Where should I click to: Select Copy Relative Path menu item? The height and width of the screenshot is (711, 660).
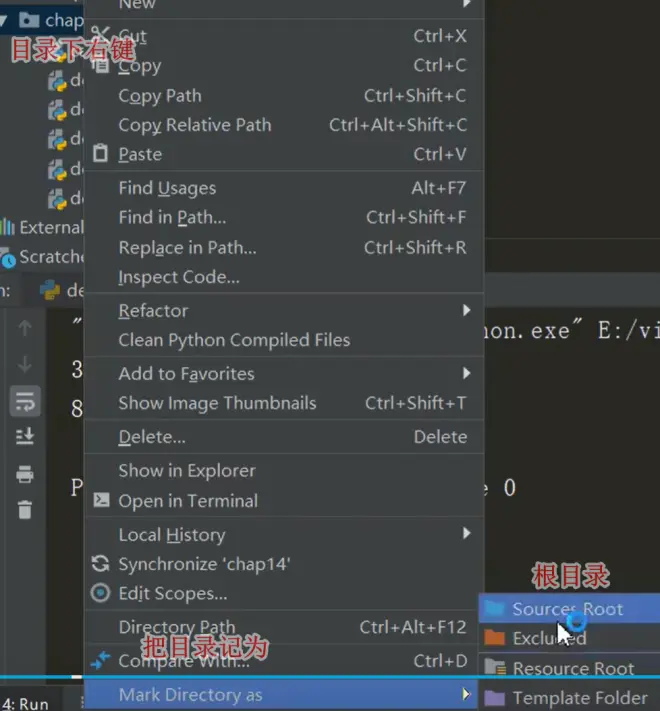pos(195,125)
